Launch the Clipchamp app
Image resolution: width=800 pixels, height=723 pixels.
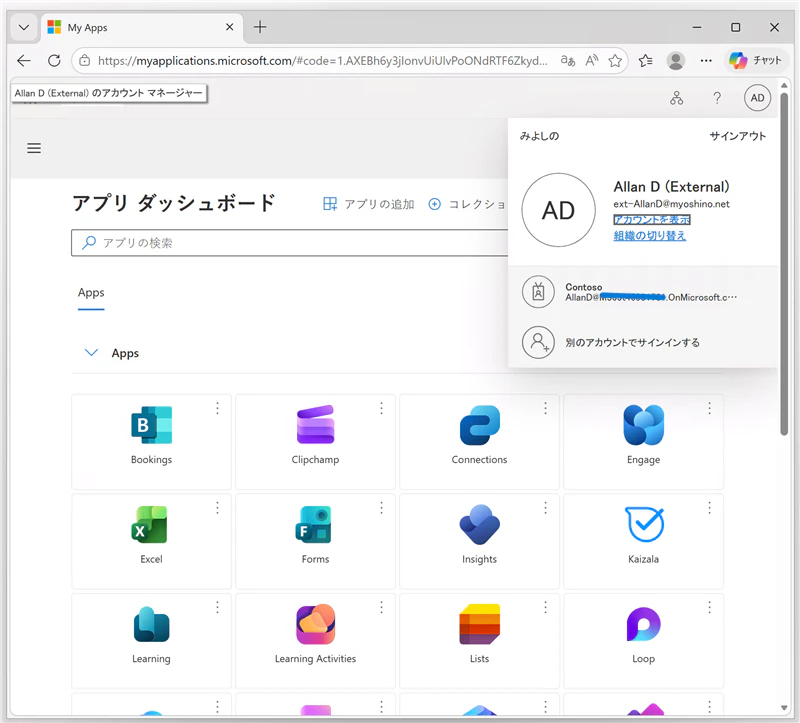pyautogui.click(x=315, y=441)
